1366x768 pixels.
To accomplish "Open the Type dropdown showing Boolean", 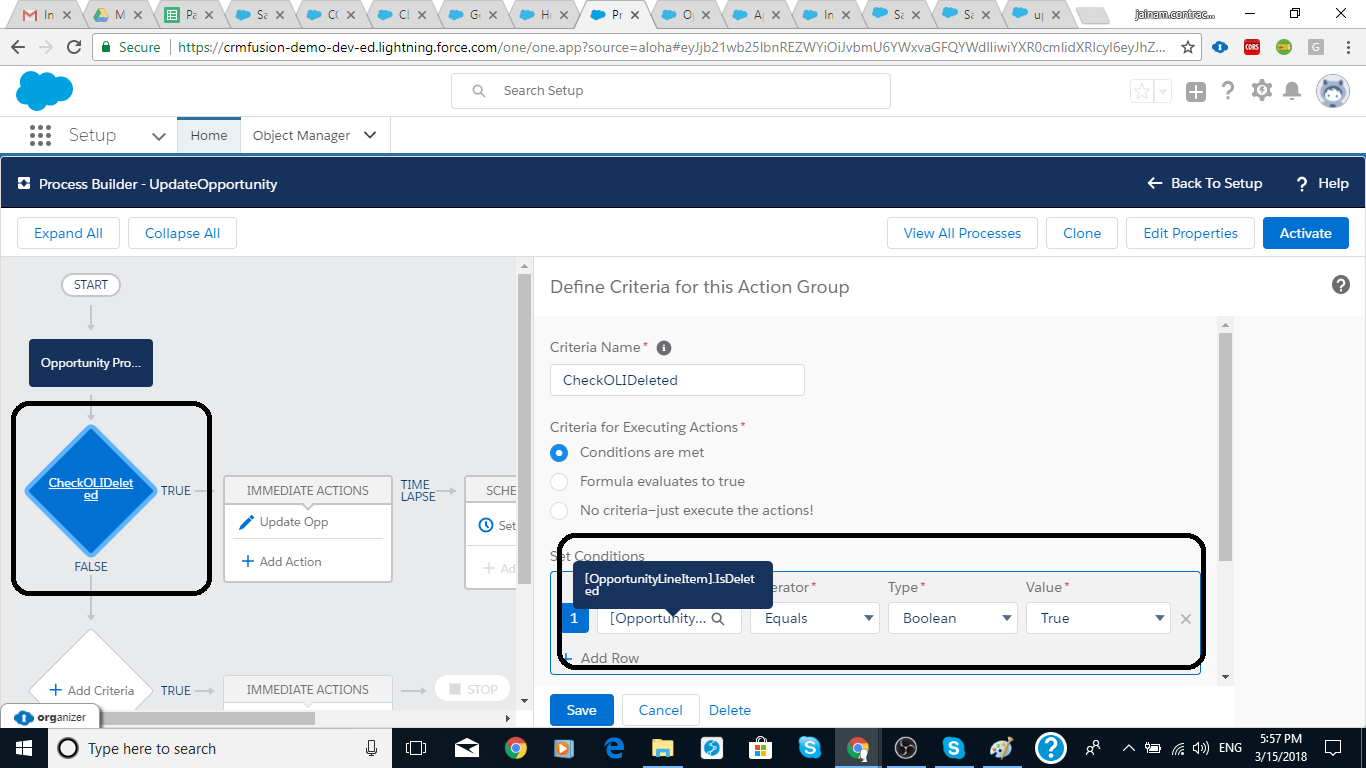I will coord(952,619).
